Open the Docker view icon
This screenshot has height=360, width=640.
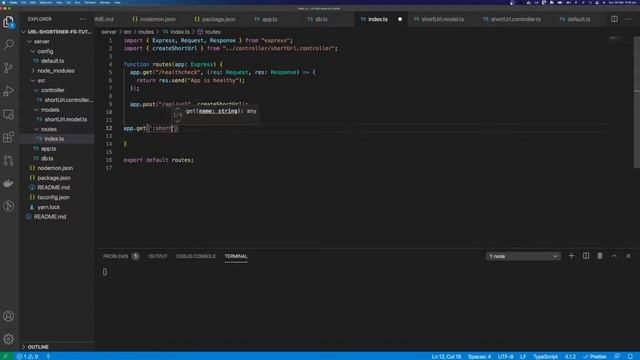pos(9,183)
